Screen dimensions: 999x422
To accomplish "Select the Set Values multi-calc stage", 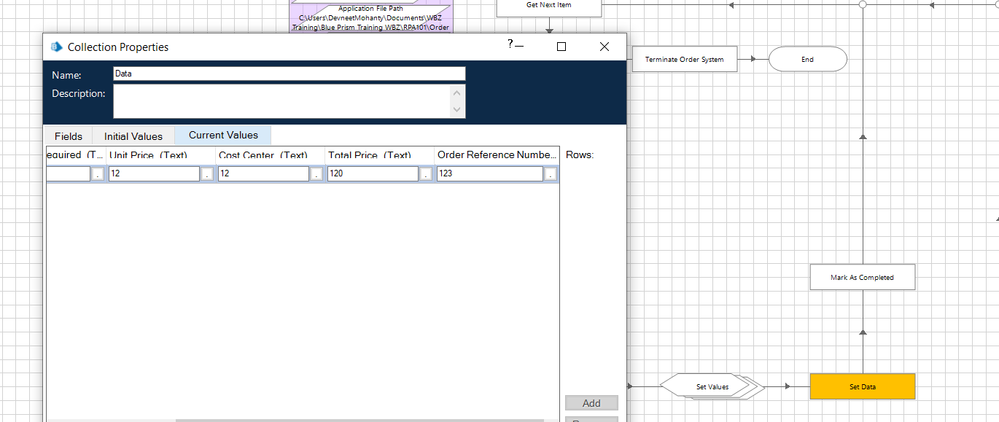I will (712, 386).
